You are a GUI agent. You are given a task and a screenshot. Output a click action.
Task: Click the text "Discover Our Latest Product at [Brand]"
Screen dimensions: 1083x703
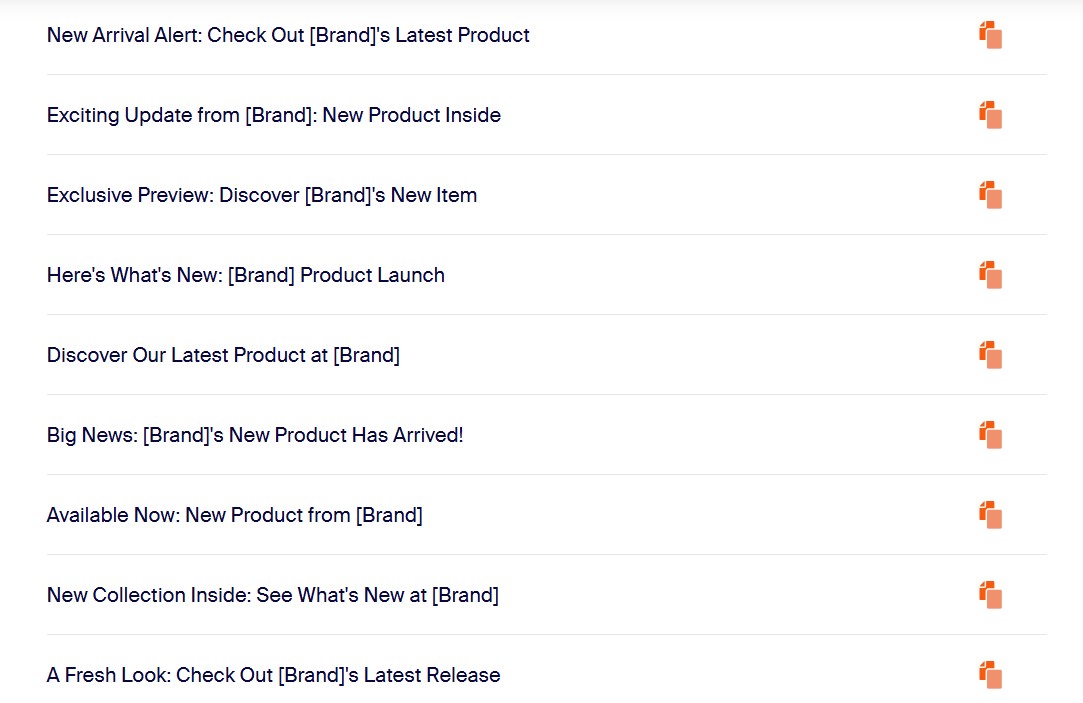(x=223, y=355)
